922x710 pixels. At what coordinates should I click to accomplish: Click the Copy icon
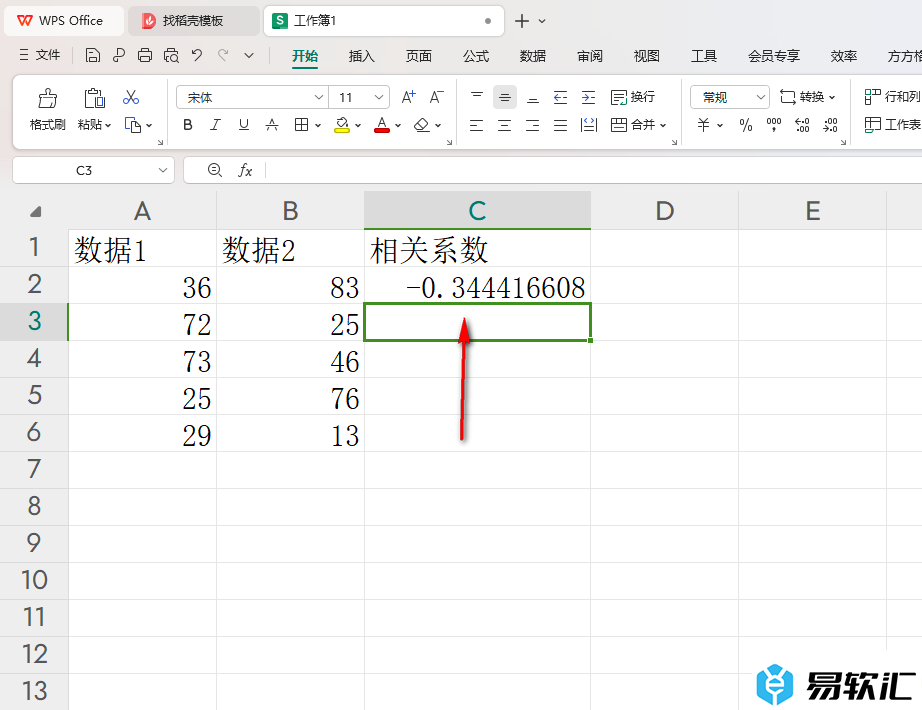pyautogui.click(x=132, y=125)
